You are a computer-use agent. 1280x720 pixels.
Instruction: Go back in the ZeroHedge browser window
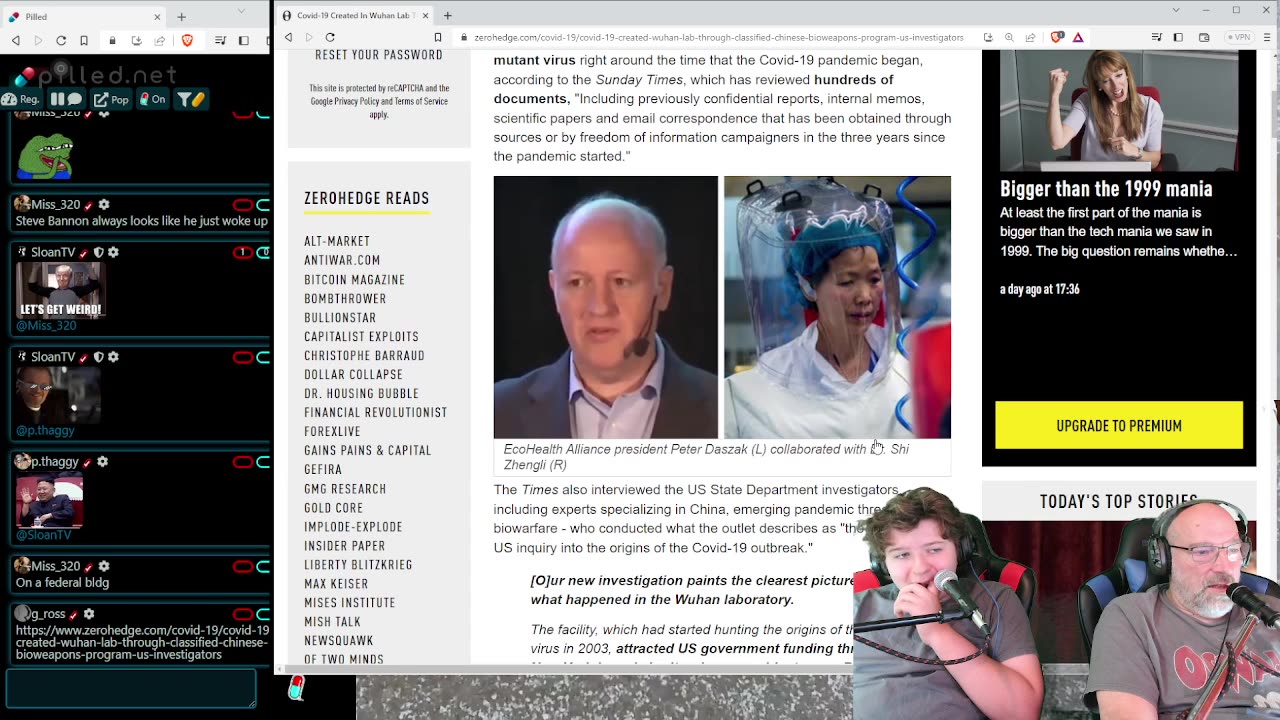coord(288,38)
